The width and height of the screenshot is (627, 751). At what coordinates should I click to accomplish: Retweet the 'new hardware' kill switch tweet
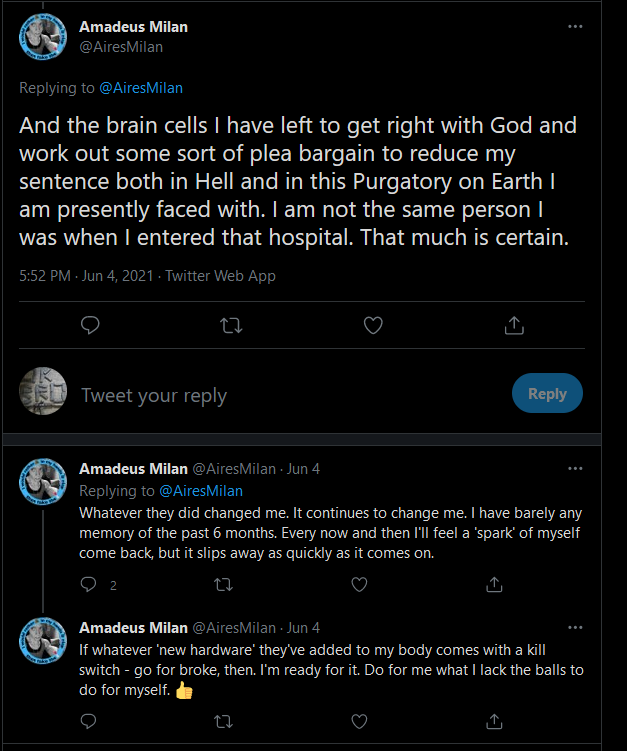(x=223, y=721)
